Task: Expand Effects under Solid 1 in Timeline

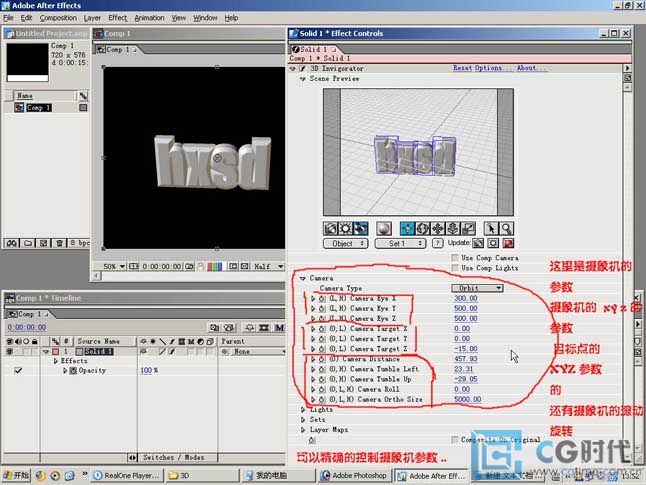Action: [x=56, y=361]
